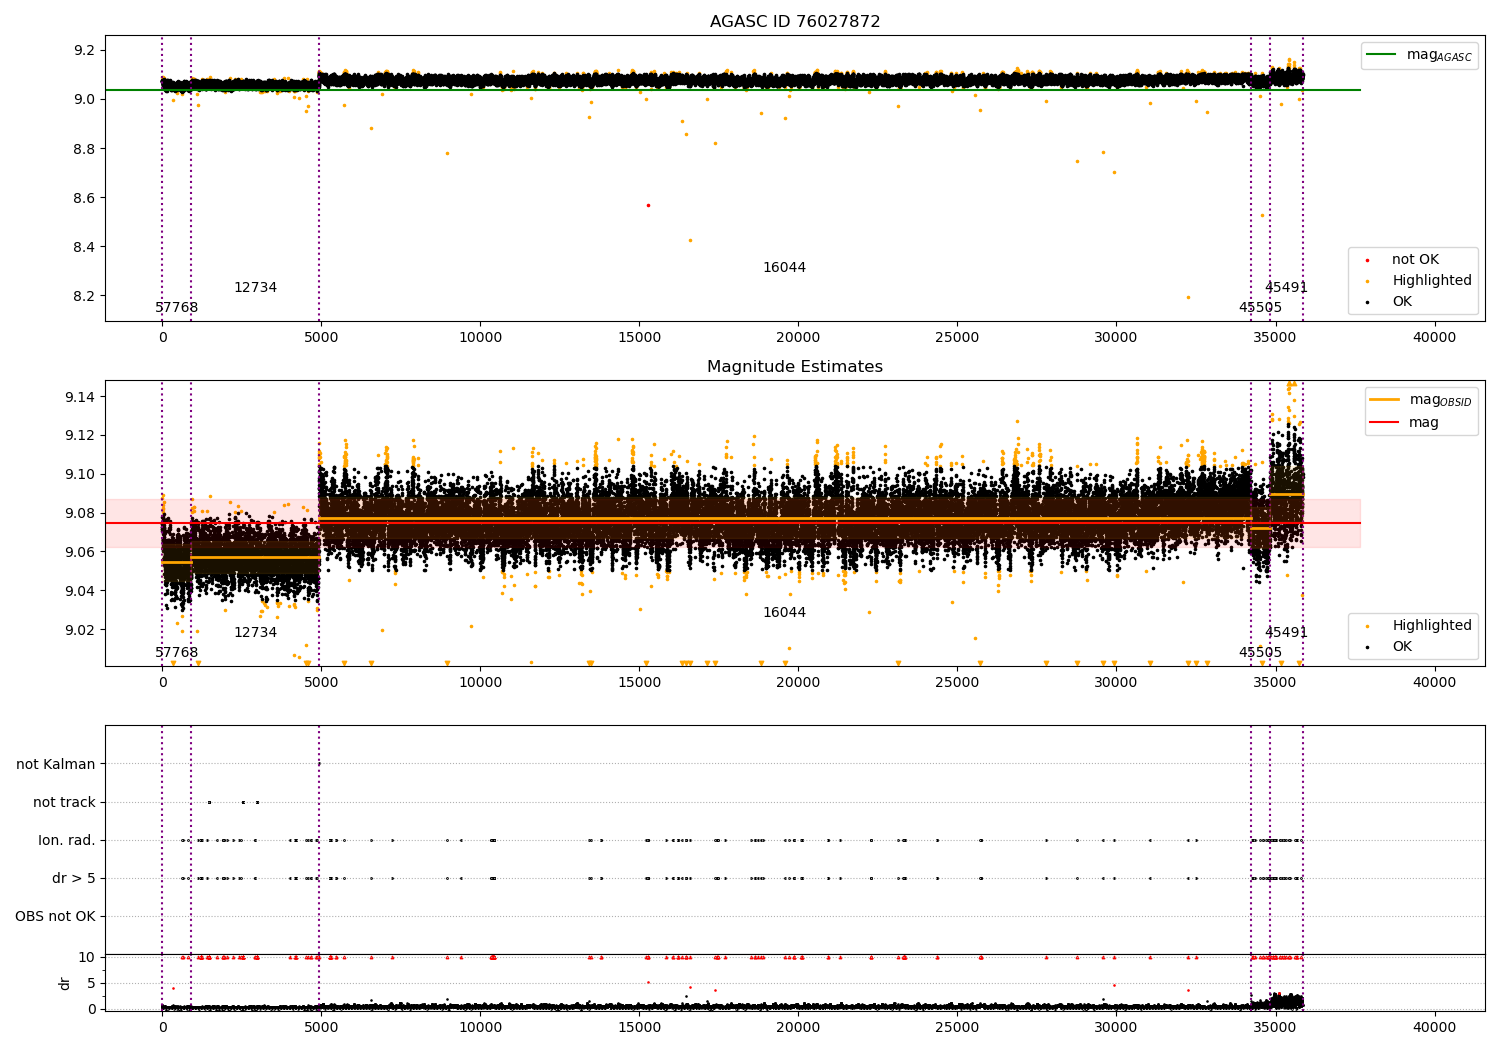1500x1050 pixels.
Task: Click y-axis tick '5' in bottom plot
Action: [x=92, y=984]
